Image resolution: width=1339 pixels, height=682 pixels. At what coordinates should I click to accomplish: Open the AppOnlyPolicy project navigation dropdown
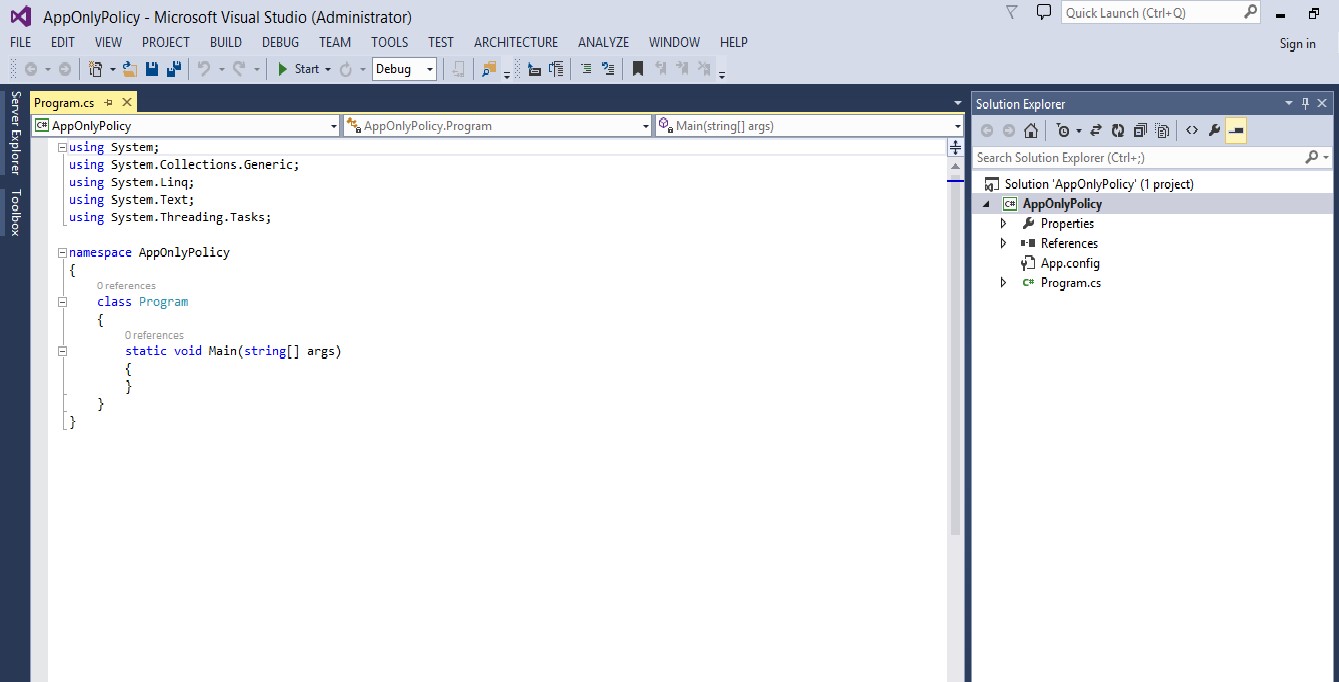coord(186,126)
